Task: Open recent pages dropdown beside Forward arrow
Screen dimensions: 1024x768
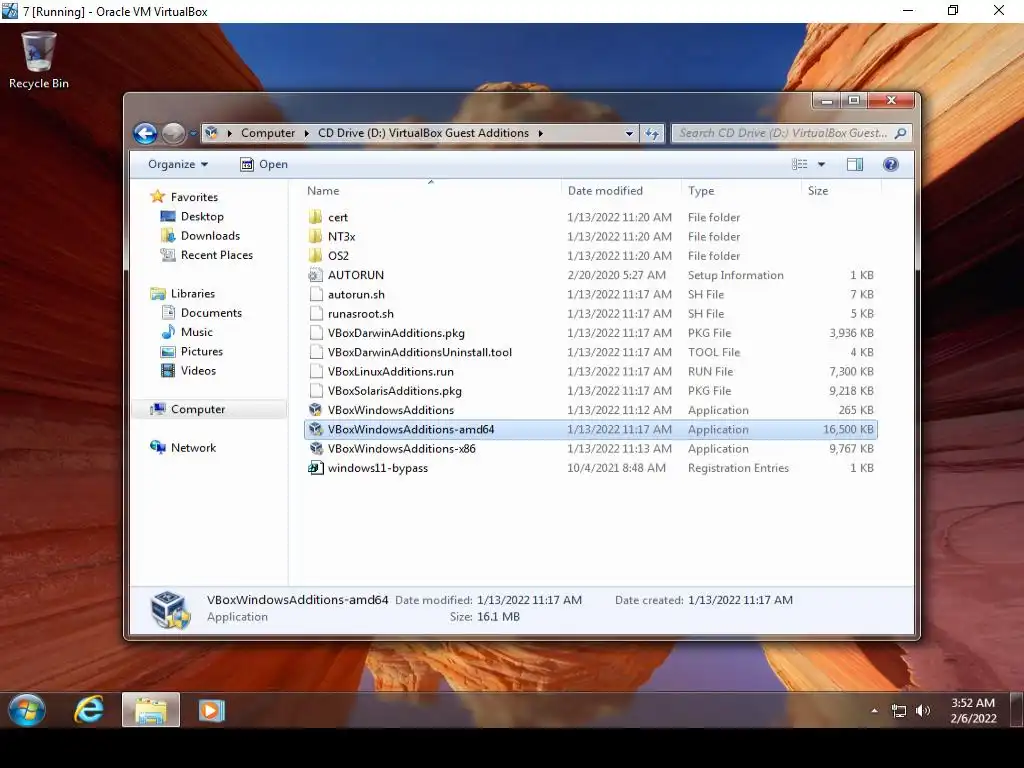Action: [193, 133]
